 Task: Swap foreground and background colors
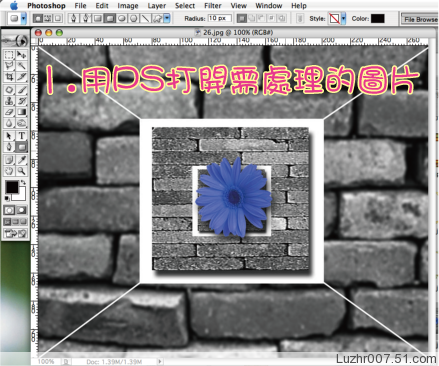[23, 182]
